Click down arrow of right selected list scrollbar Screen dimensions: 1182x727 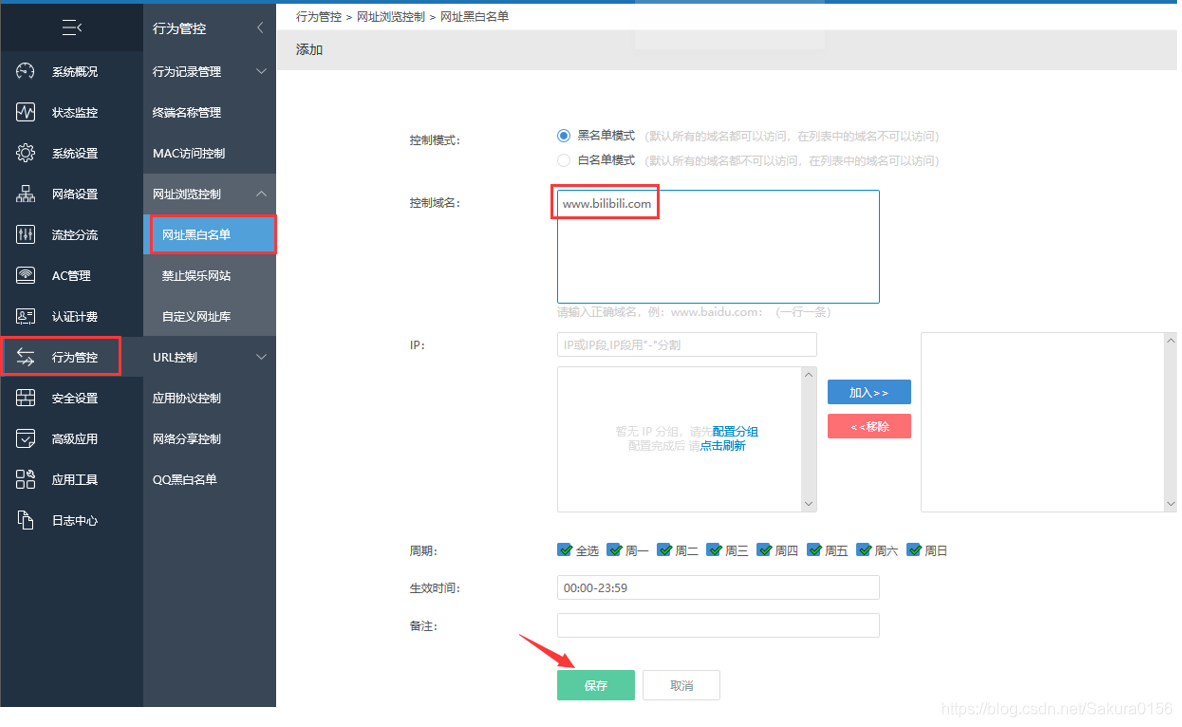coord(1171,504)
